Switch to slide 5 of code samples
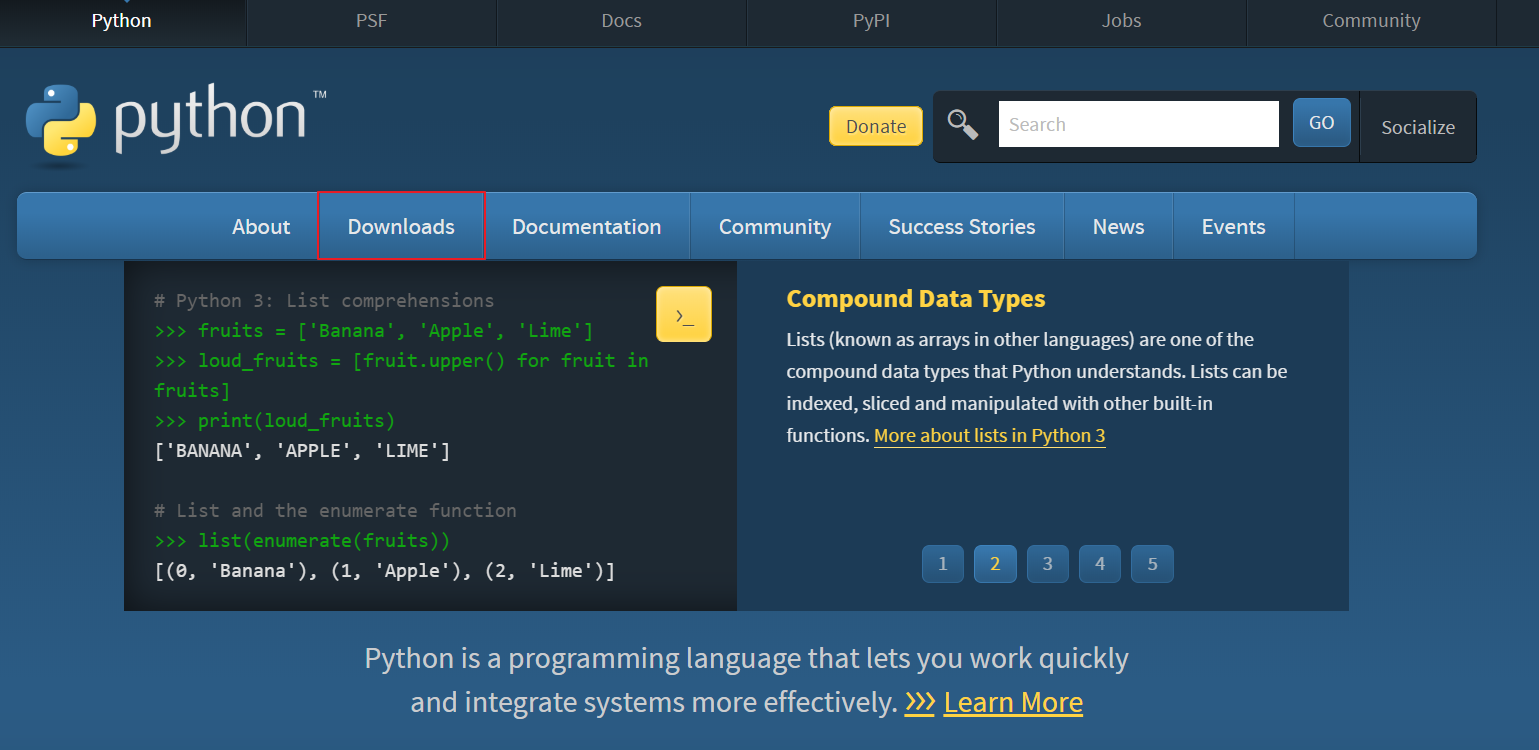Image resolution: width=1539 pixels, height=750 pixels. (1152, 564)
